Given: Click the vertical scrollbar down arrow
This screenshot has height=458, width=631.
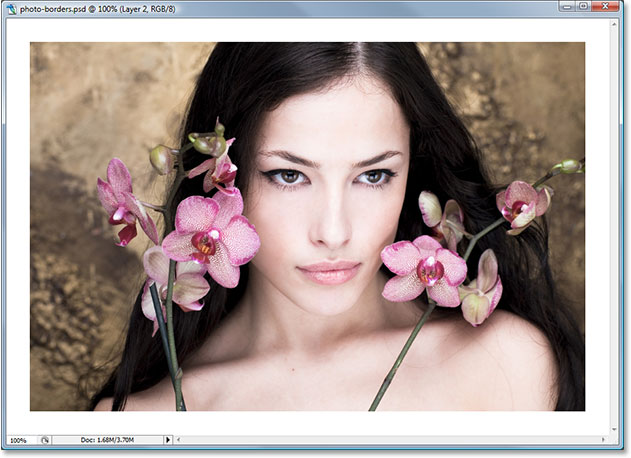Looking at the screenshot, I should pos(614,429).
